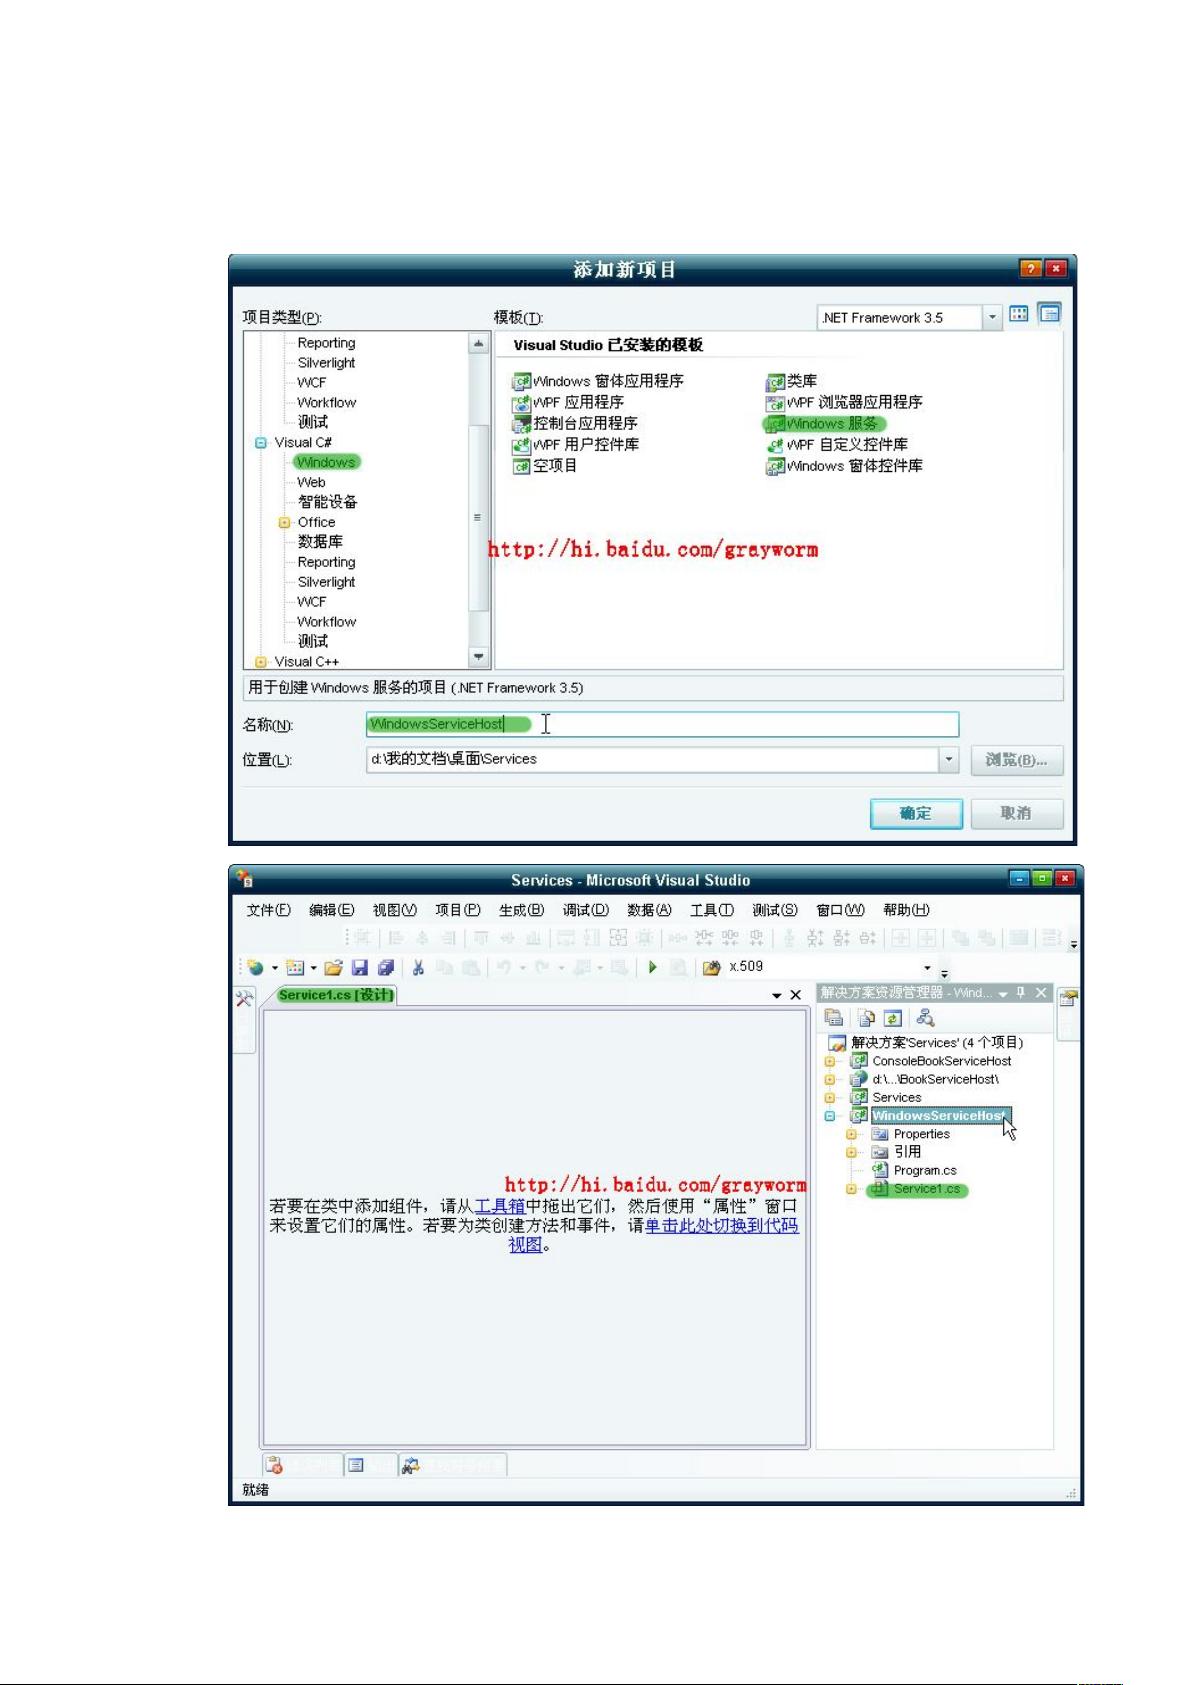Select the Windows 服务 template icon

[775, 424]
